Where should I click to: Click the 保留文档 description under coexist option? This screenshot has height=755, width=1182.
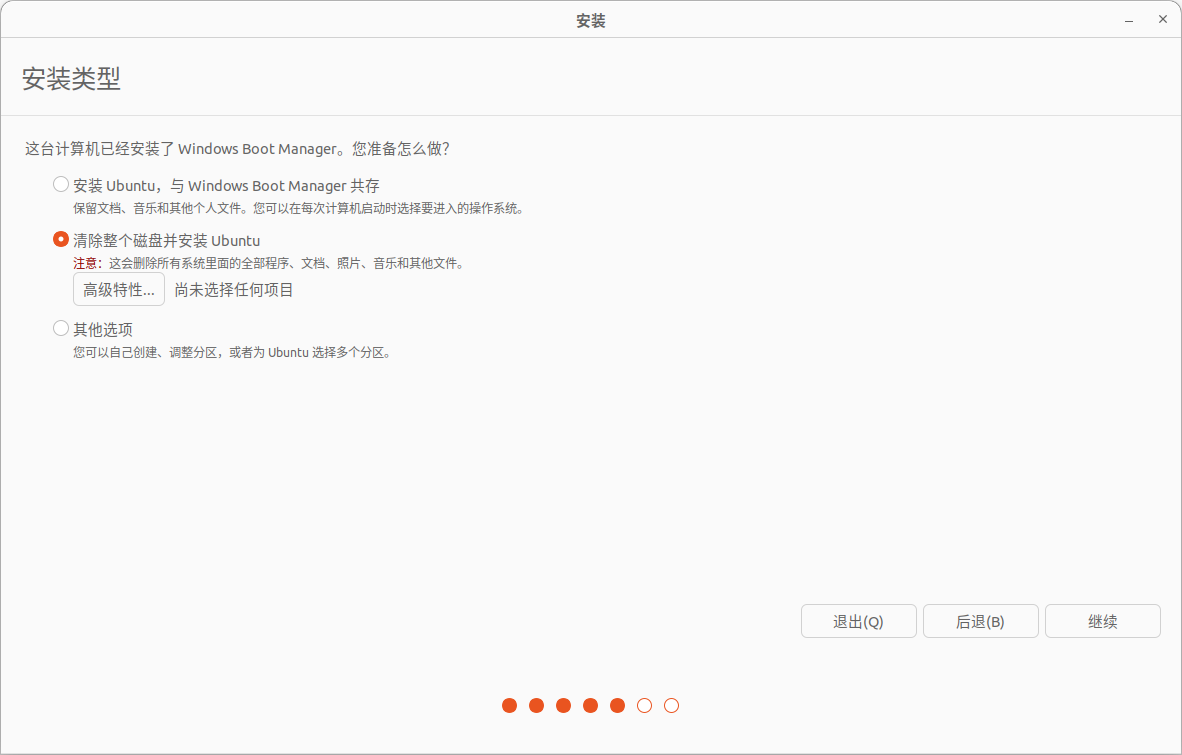click(299, 208)
